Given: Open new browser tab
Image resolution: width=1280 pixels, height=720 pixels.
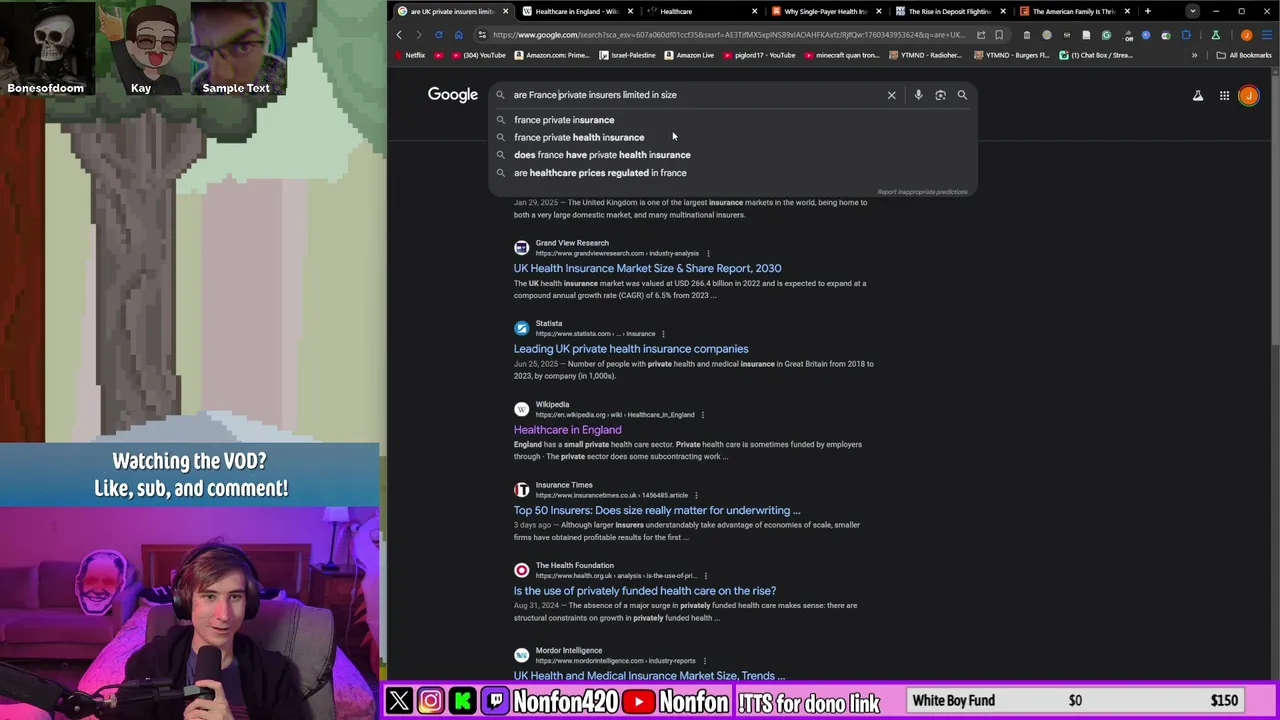Looking at the screenshot, I should [x=1147, y=11].
